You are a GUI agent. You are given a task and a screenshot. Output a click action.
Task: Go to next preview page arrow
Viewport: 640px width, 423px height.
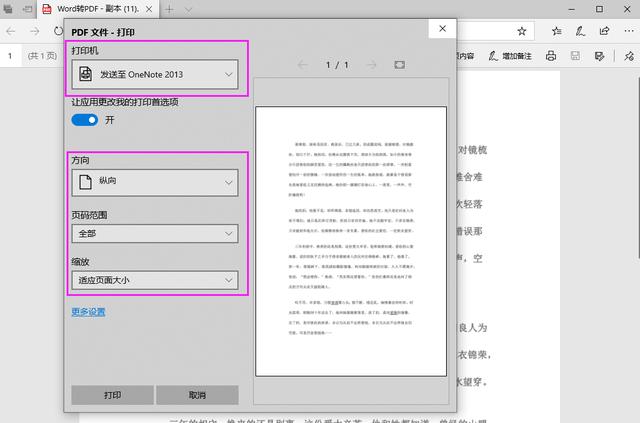coord(371,65)
